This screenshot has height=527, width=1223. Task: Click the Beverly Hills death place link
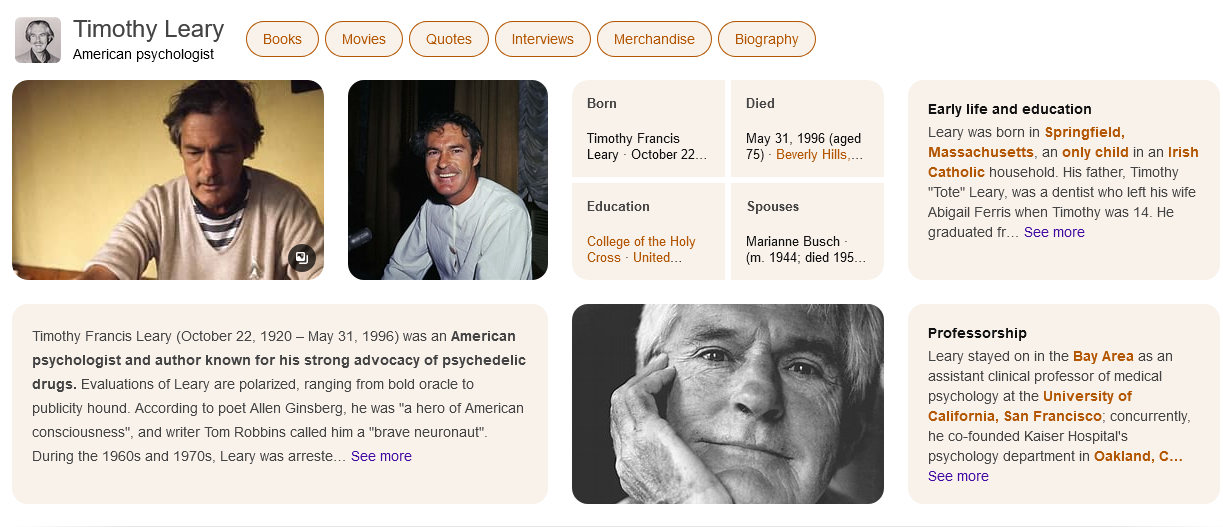click(x=818, y=155)
